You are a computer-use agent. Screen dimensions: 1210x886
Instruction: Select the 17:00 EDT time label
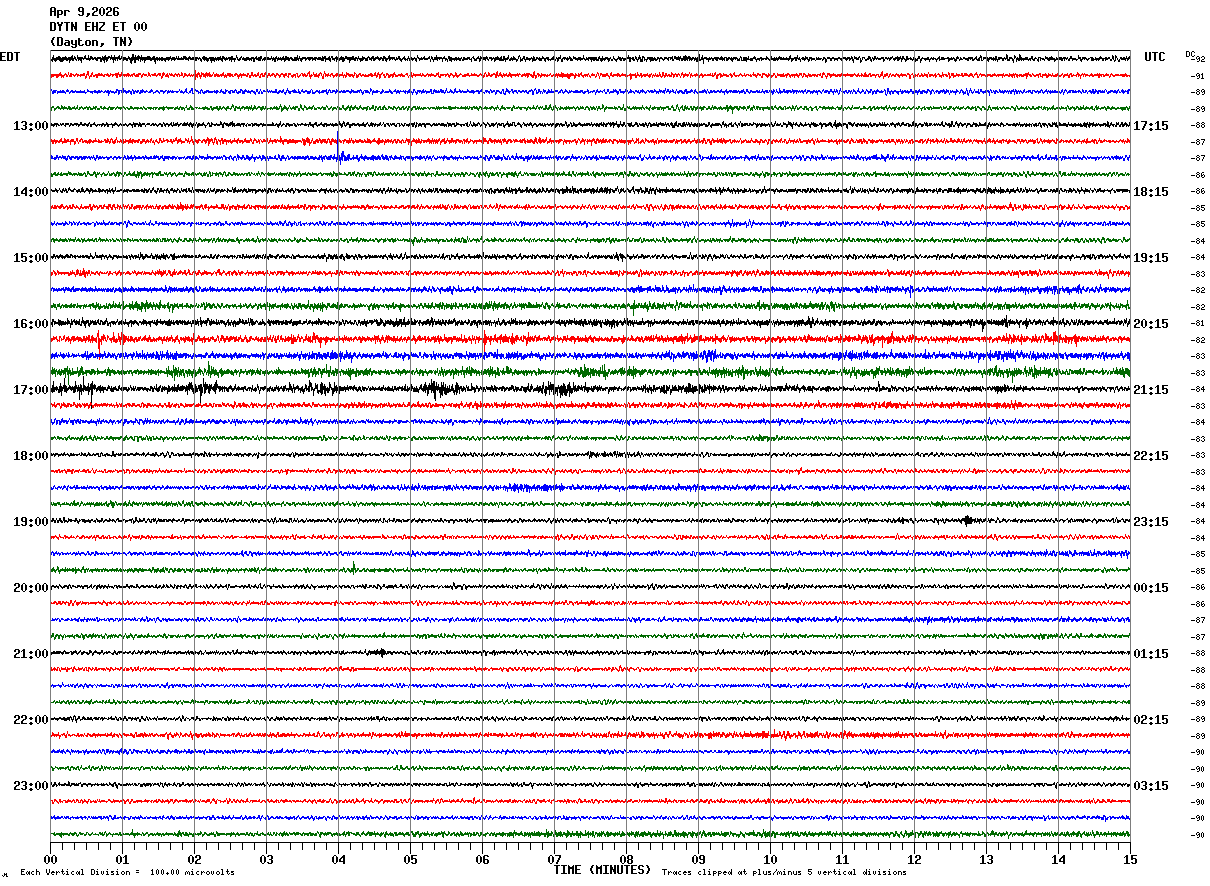click(x=31, y=390)
